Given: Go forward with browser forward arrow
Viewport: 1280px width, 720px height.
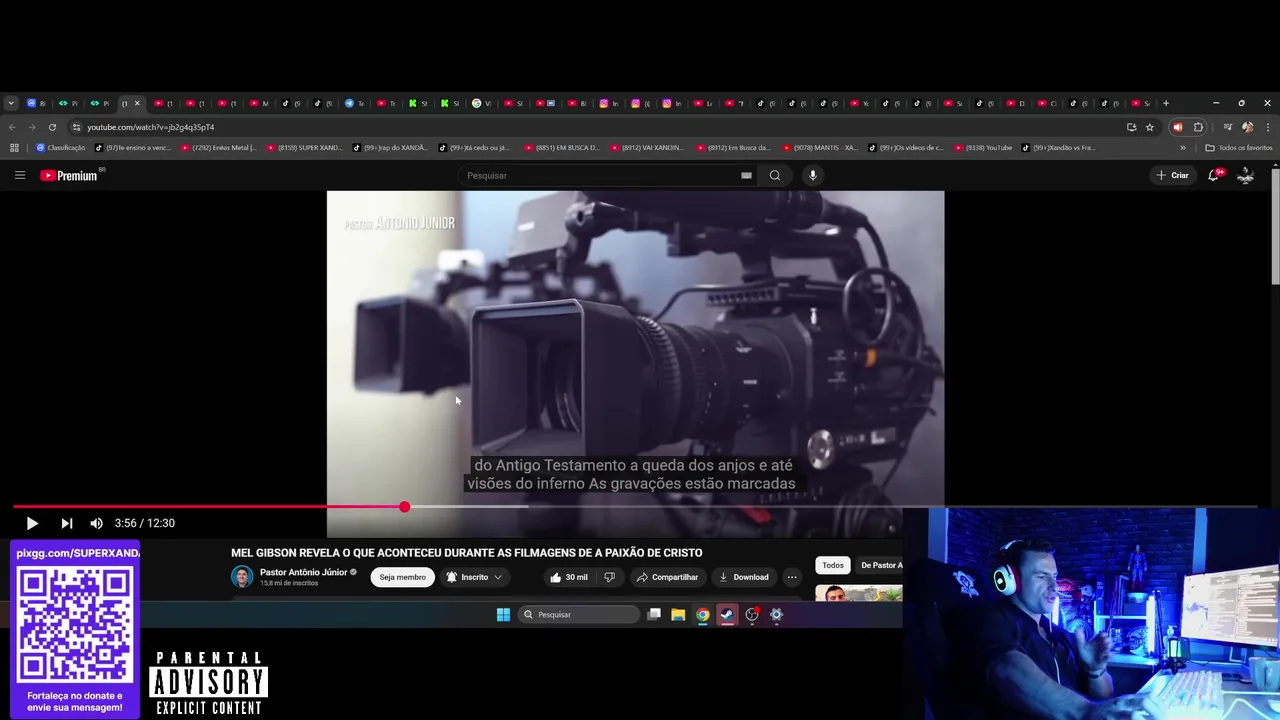Looking at the screenshot, I should pos(32,127).
